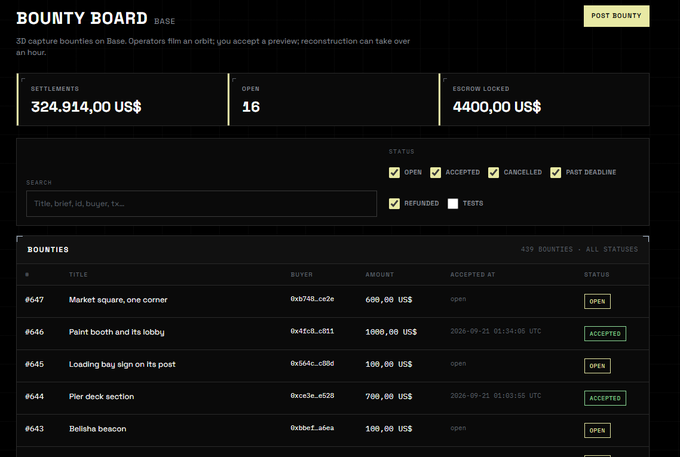The width and height of the screenshot is (680, 457).
Task: Click accepted timestamp 2026-09-21 01:03:55 UTC
Action: pos(495,395)
